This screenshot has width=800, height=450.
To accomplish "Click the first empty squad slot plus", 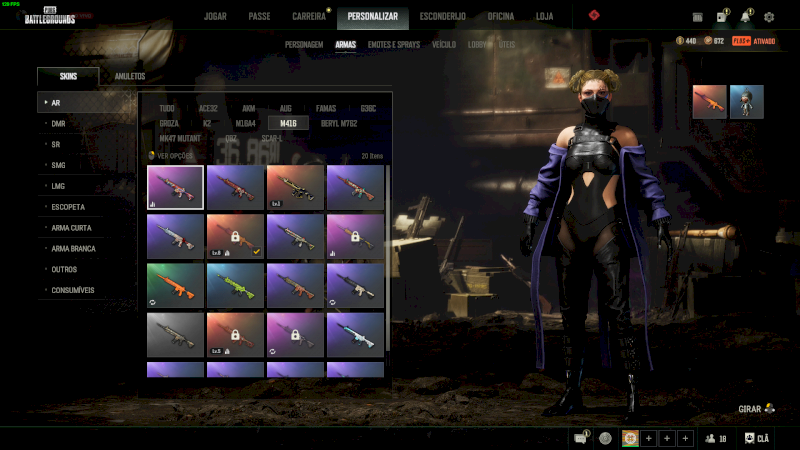I will (x=648, y=438).
